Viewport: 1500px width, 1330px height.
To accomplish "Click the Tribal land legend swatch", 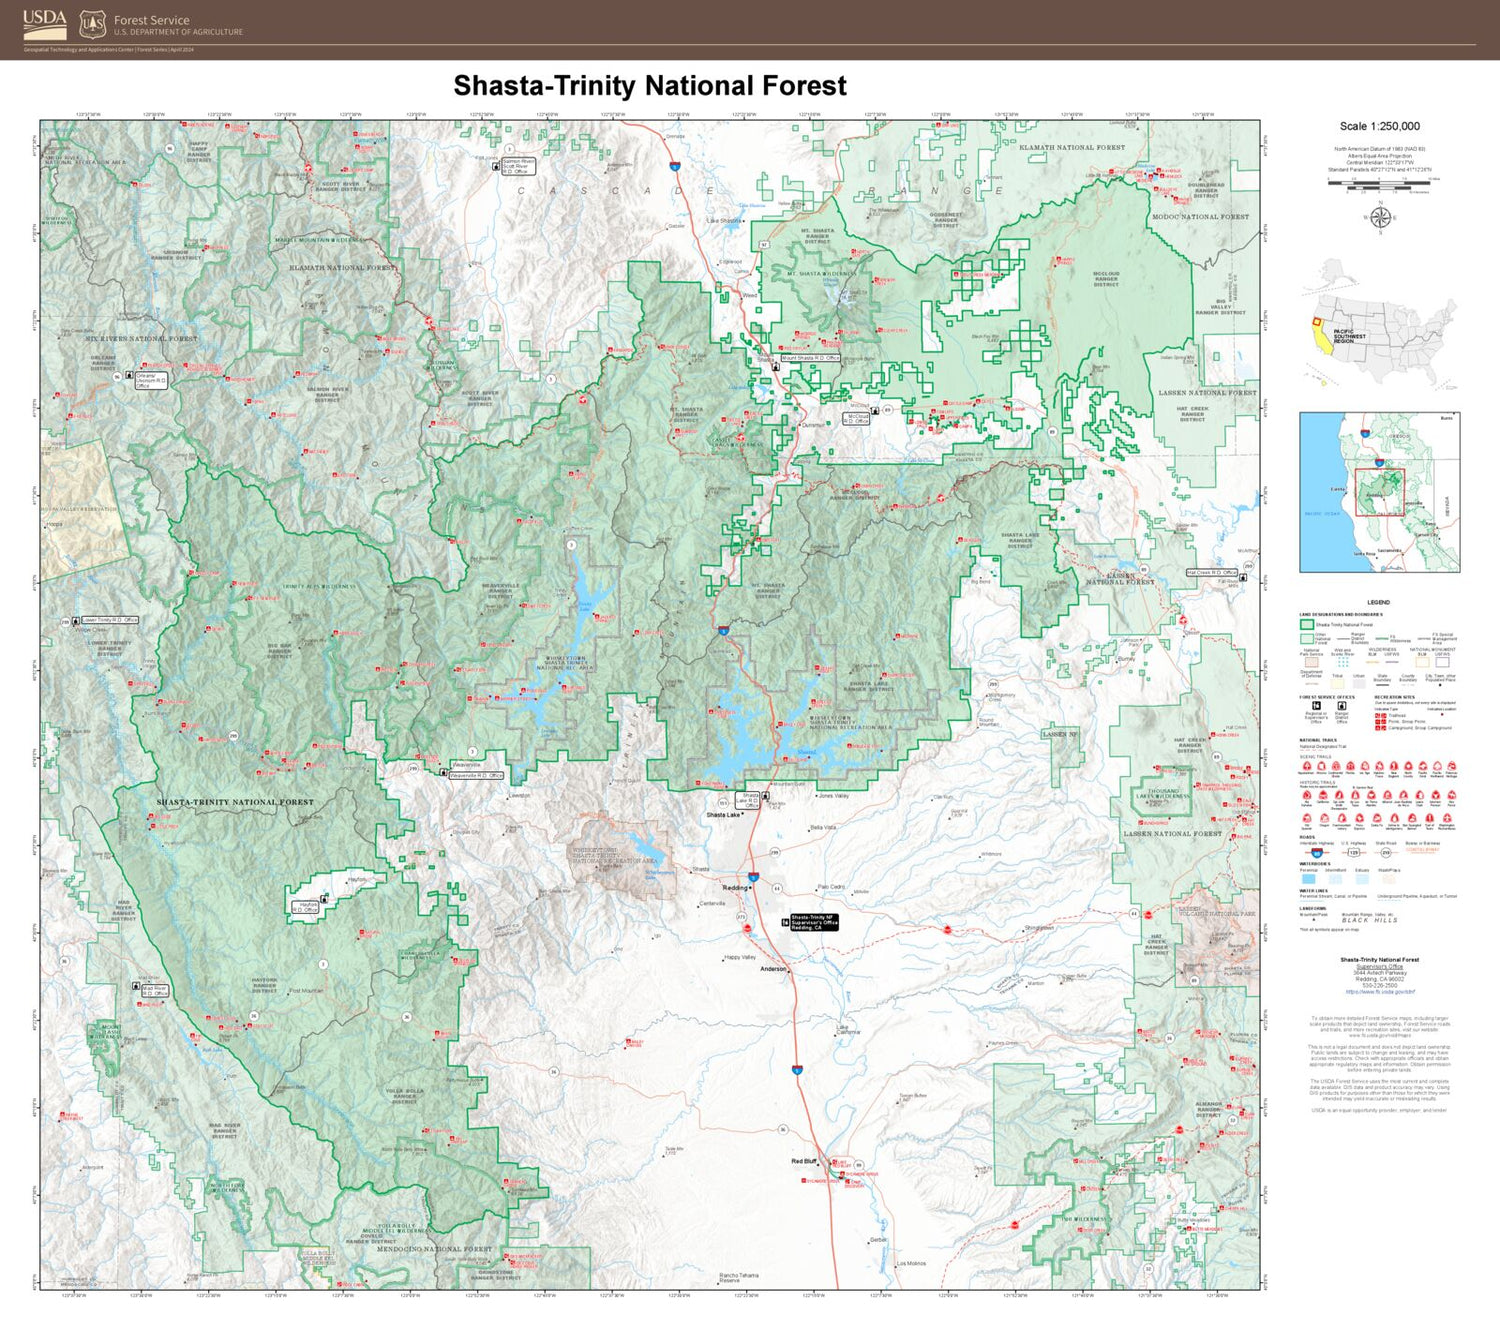I will click(x=1337, y=684).
